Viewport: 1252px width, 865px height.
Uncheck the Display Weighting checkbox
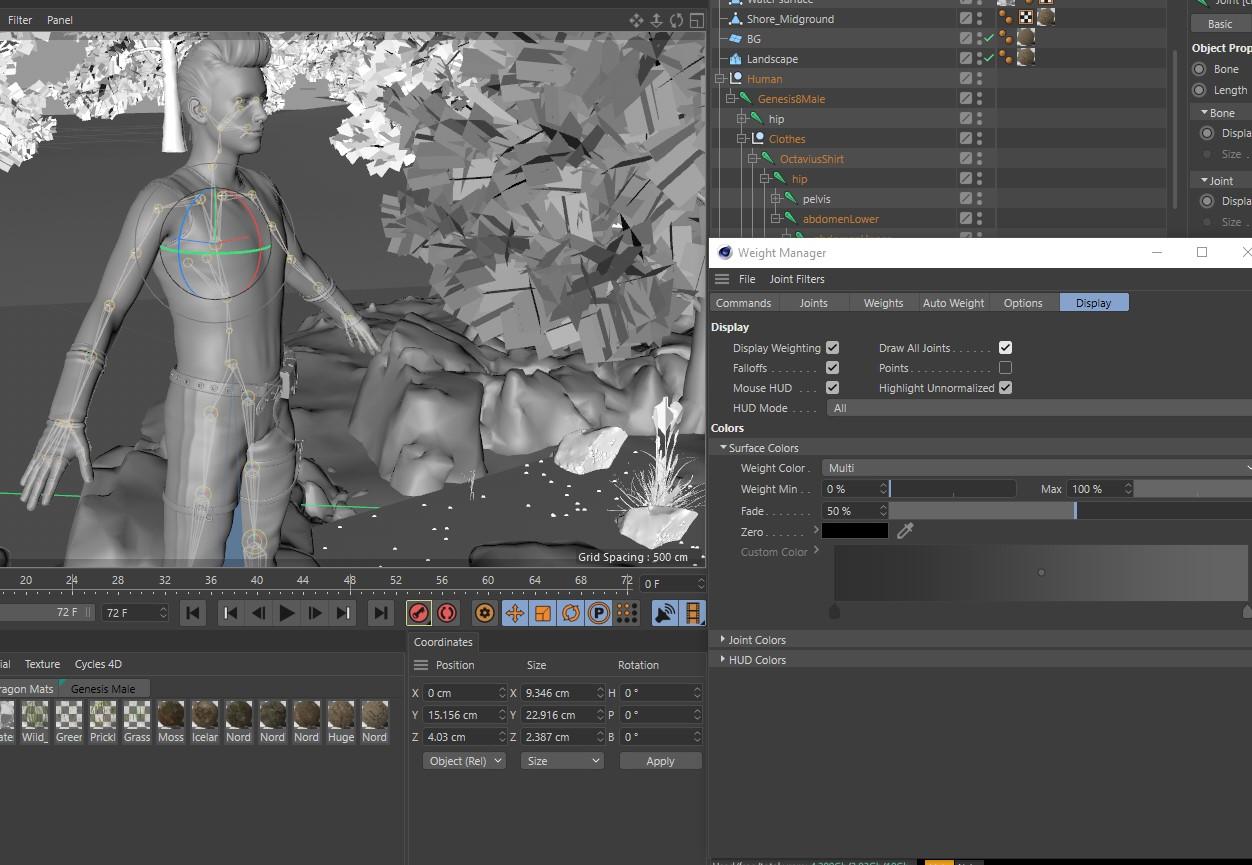(832, 348)
